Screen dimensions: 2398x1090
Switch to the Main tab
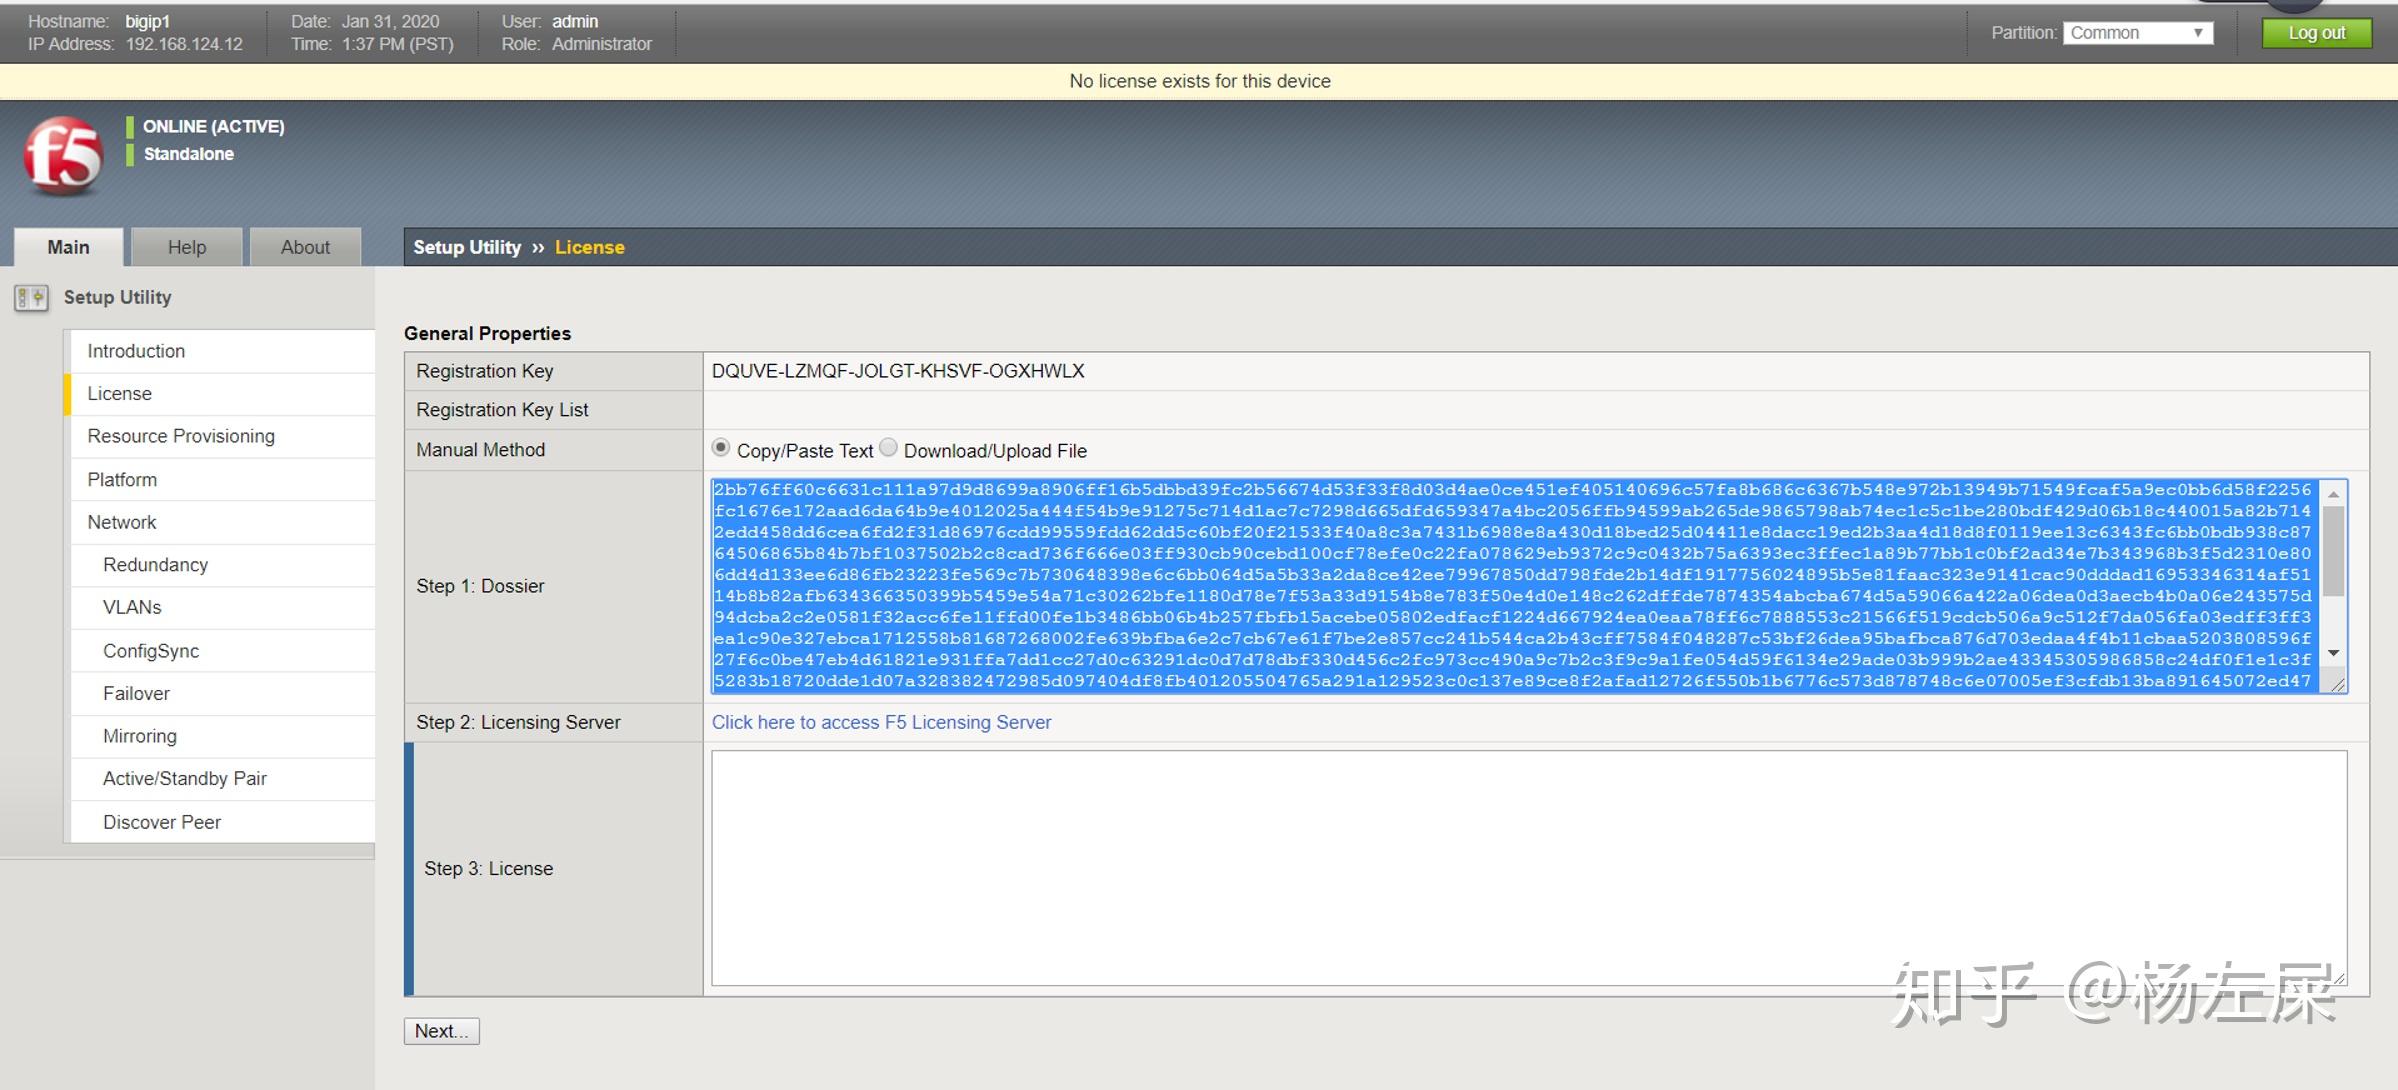(68, 247)
